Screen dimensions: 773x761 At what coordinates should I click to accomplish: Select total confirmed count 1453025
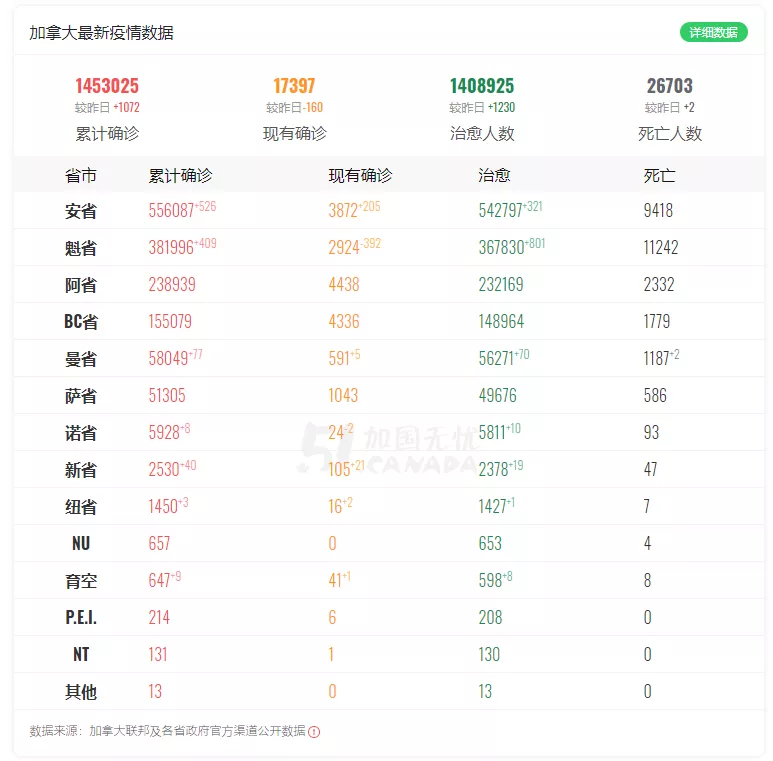107,86
